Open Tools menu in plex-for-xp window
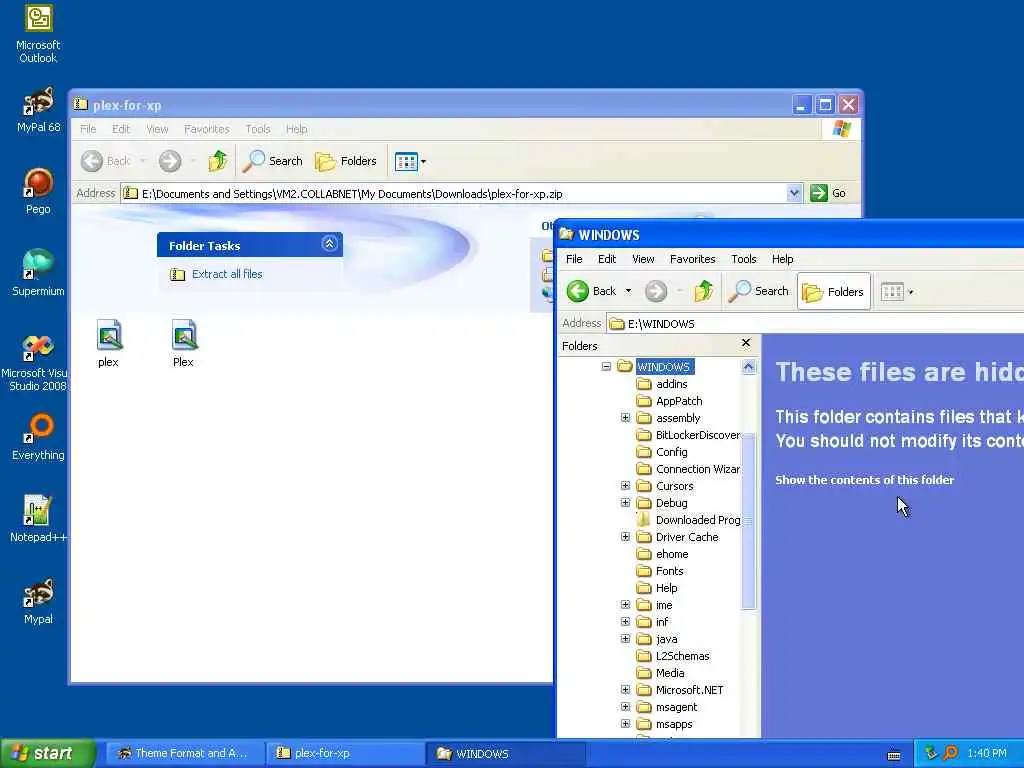1024x768 pixels. point(258,129)
